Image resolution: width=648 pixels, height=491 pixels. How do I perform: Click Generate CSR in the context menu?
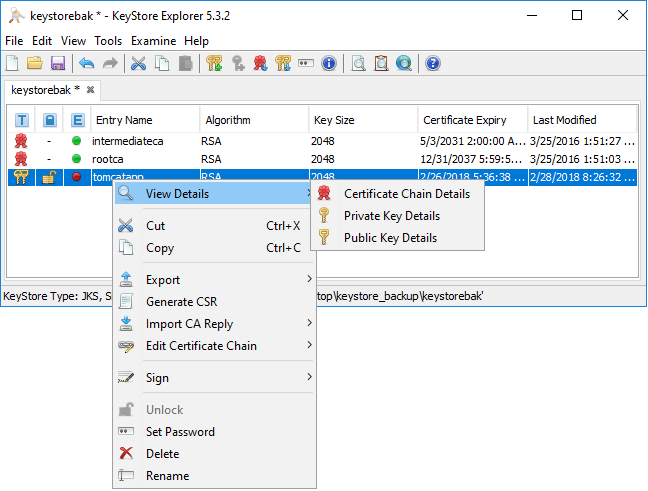[x=181, y=302]
